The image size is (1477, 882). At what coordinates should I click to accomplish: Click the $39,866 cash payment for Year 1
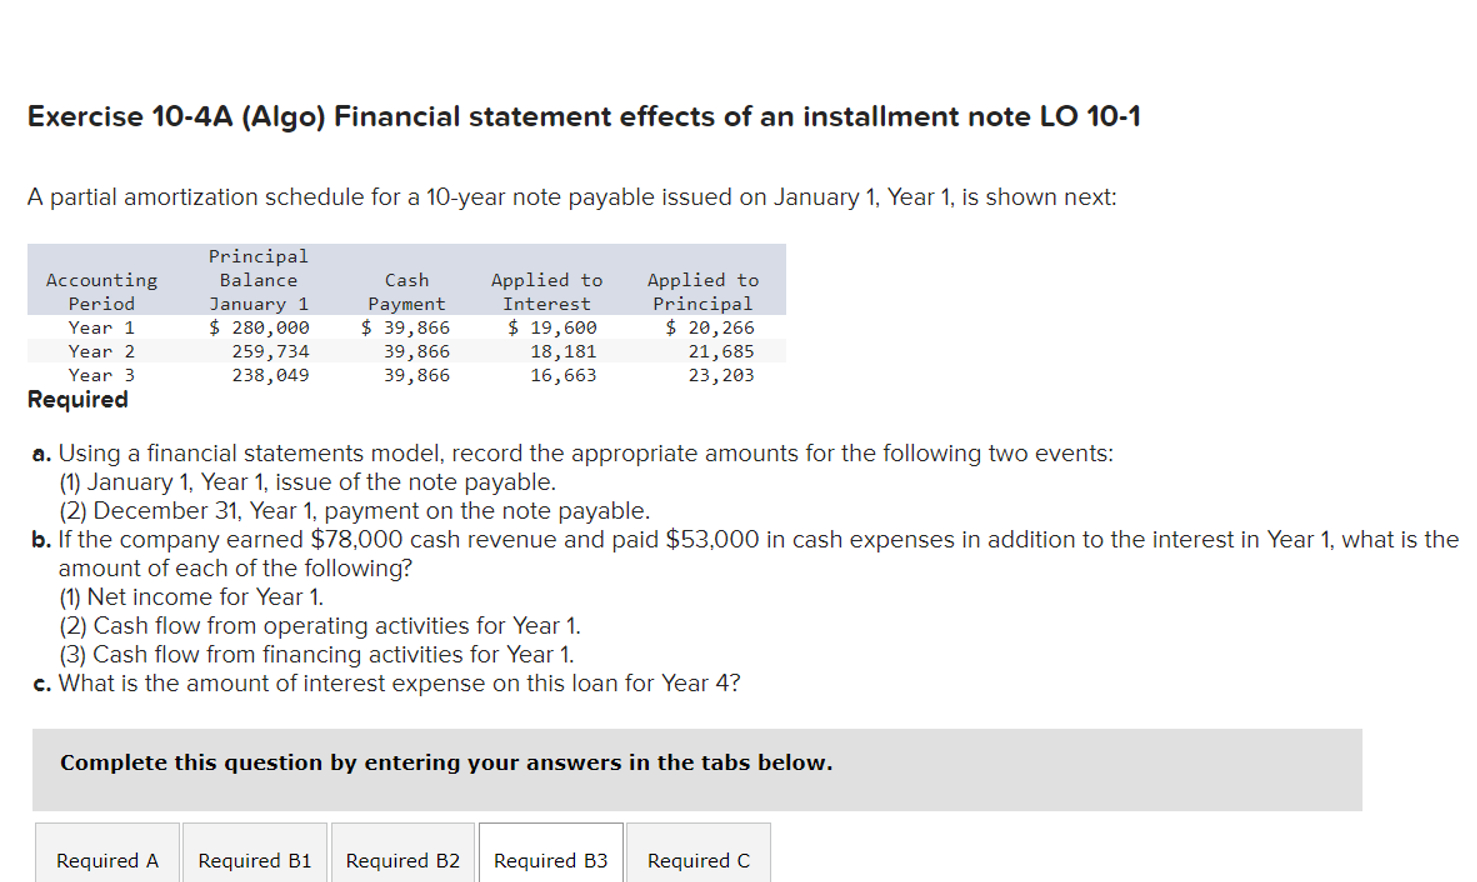(406, 325)
